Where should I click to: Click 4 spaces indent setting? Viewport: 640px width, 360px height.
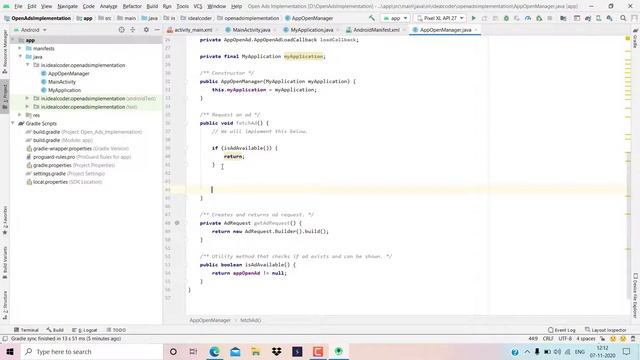point(586,339)
